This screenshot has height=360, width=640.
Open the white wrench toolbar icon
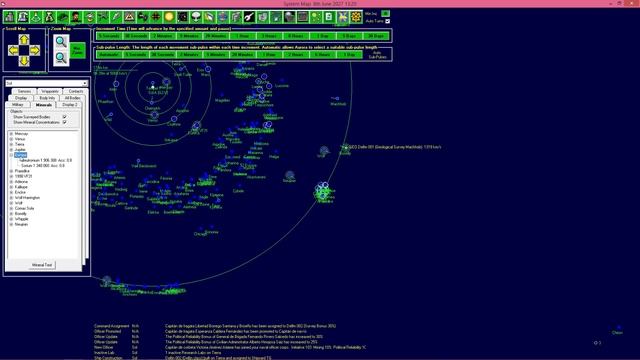pos(249,17)
